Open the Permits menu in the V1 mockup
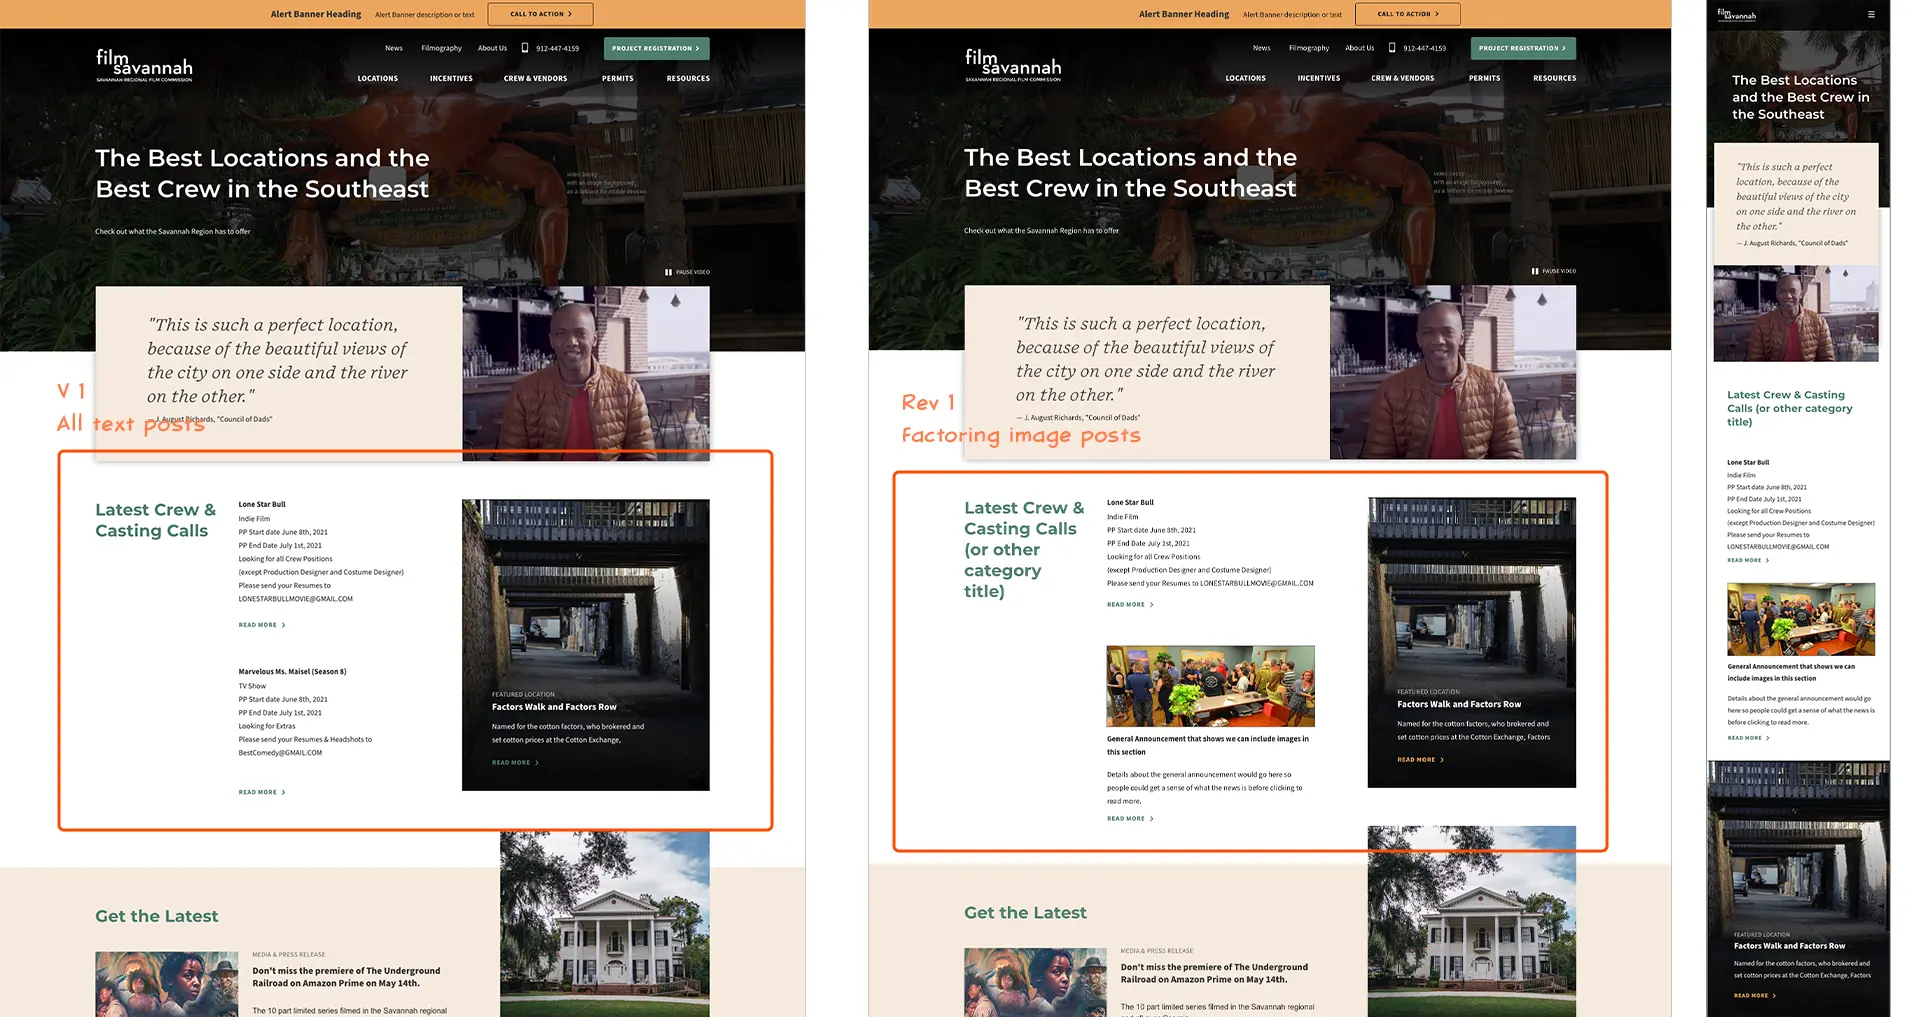The height and width of the screenshot is (1017, 1920). click(x=618, y=78)
